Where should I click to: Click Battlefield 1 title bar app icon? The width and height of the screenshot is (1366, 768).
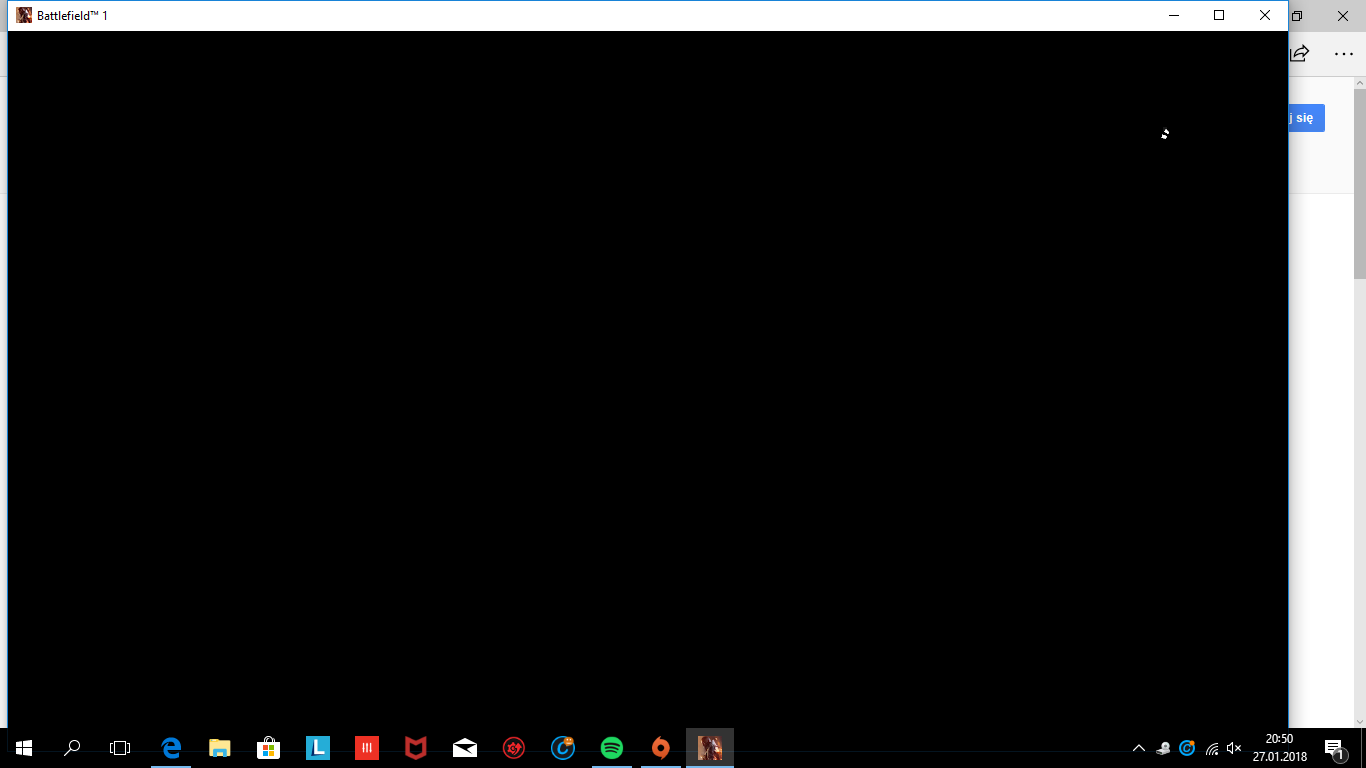pyautogui.click(x=24, y=15)
